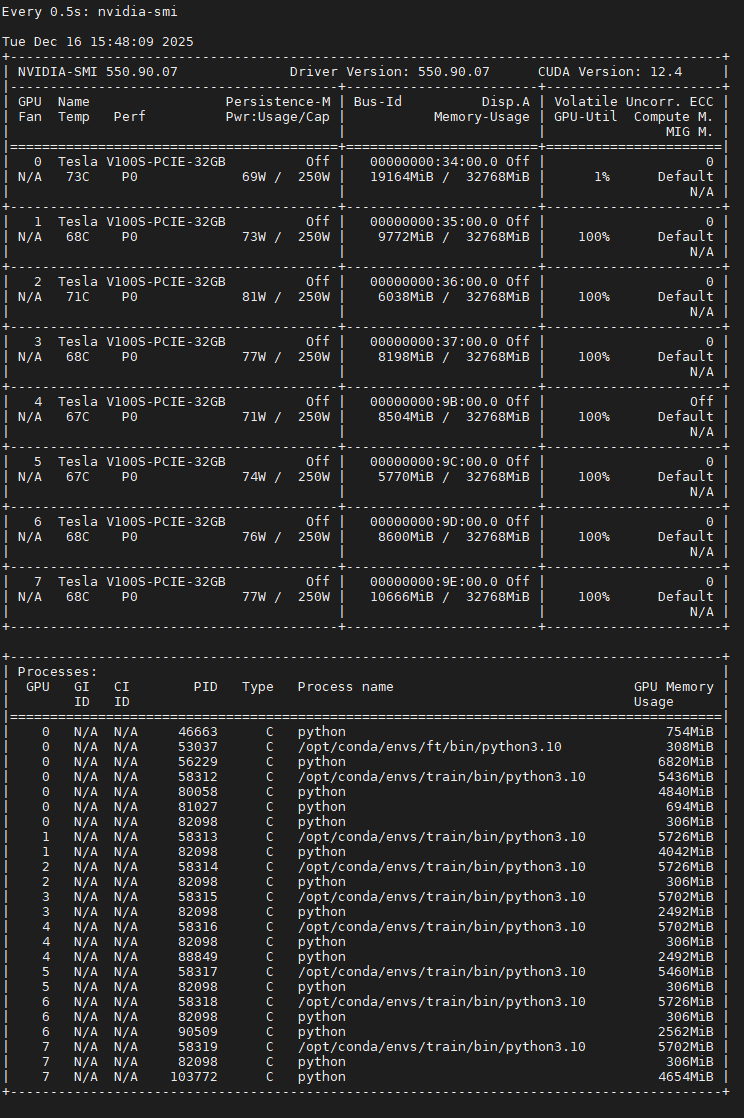Click GPU 5 memory usage '5770MiB'
Image resolution: width=744 pixels, height=1118 pixels.
(406, 476)
